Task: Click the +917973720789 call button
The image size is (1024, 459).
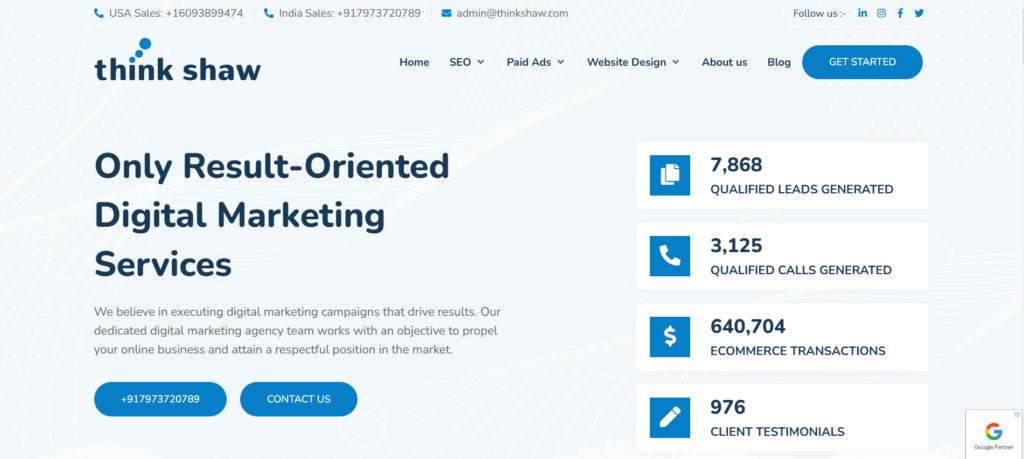Action: [160, 399]
